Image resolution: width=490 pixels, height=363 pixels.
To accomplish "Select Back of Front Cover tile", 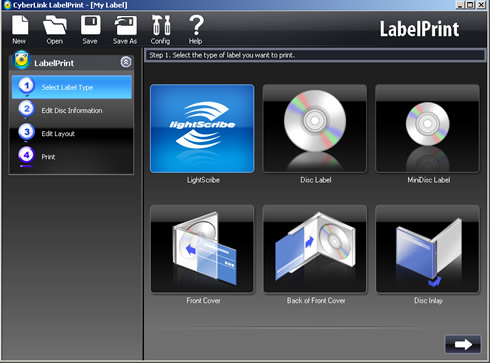I will click(x=315, y=249).
